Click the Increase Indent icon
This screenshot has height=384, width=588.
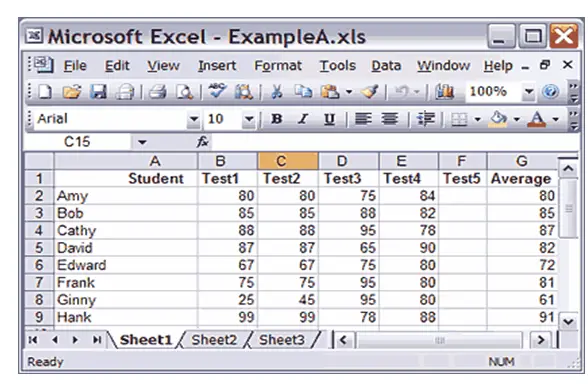pyautogui.click(x=426, y=119)
